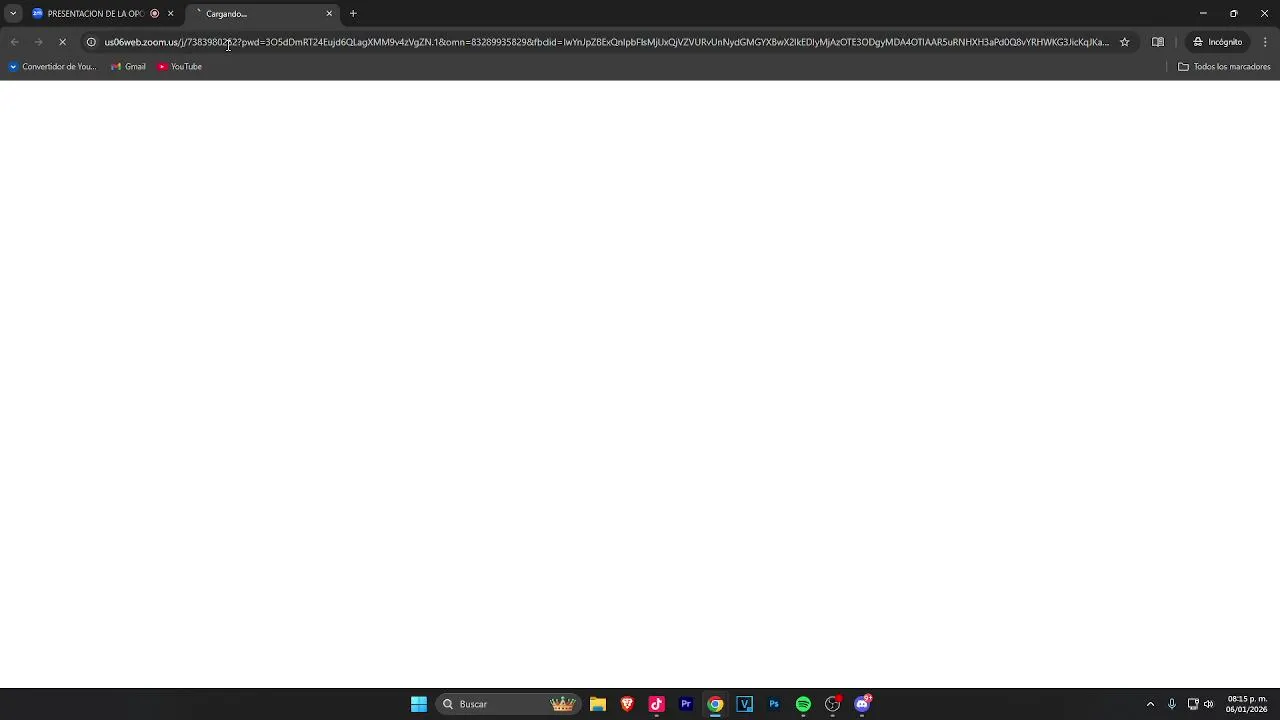Open Premiere Pro from taskbar

[x=686, y=704]
